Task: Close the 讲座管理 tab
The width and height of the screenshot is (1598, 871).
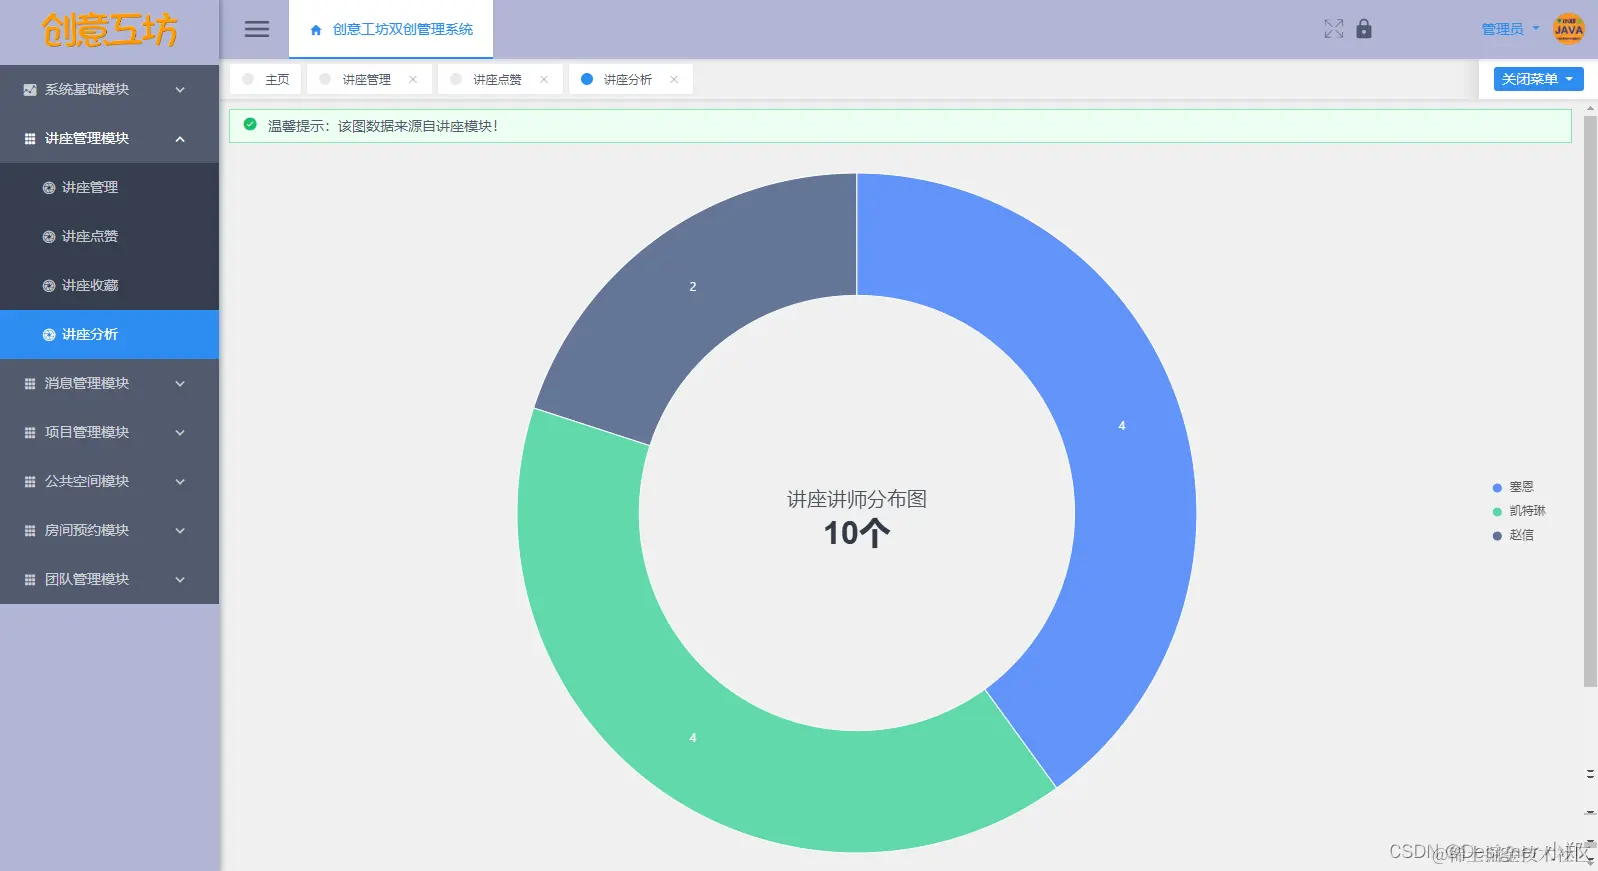Action: (x=413, y=80)
